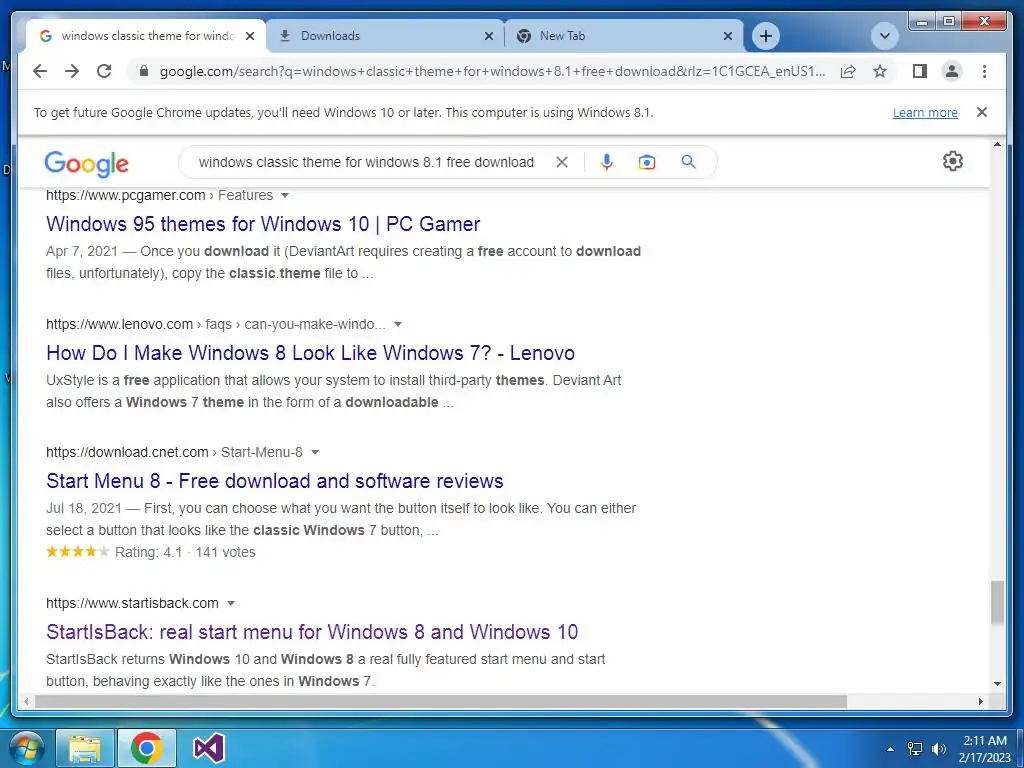Open Visual Studio from the taskbar

pyautogui.click(x=209, y=748)
